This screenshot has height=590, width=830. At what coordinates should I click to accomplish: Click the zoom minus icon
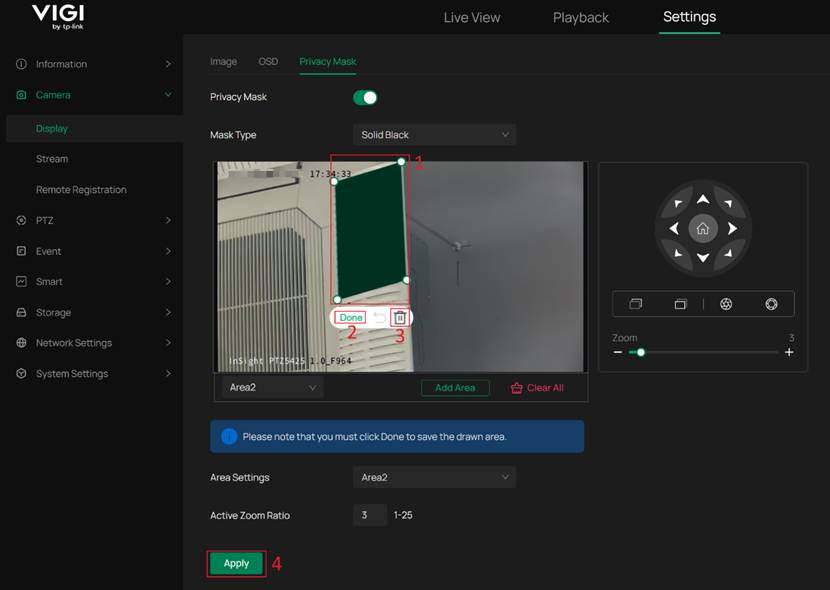618,353
